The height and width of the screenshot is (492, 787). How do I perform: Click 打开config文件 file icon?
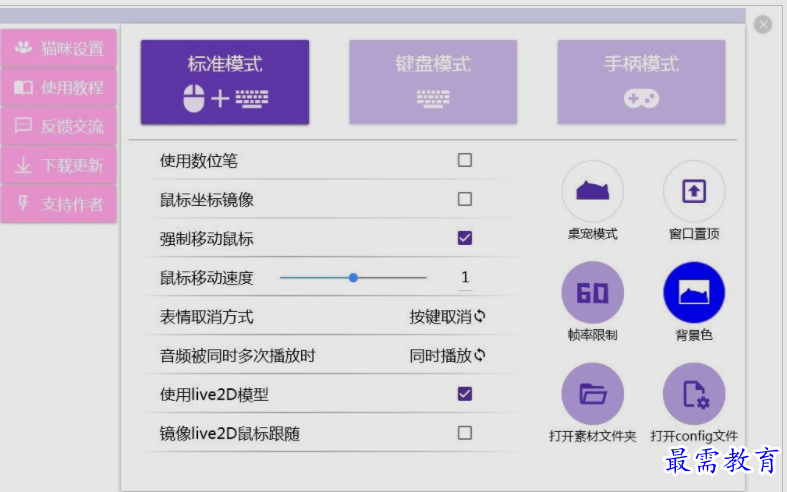(694, 394)
